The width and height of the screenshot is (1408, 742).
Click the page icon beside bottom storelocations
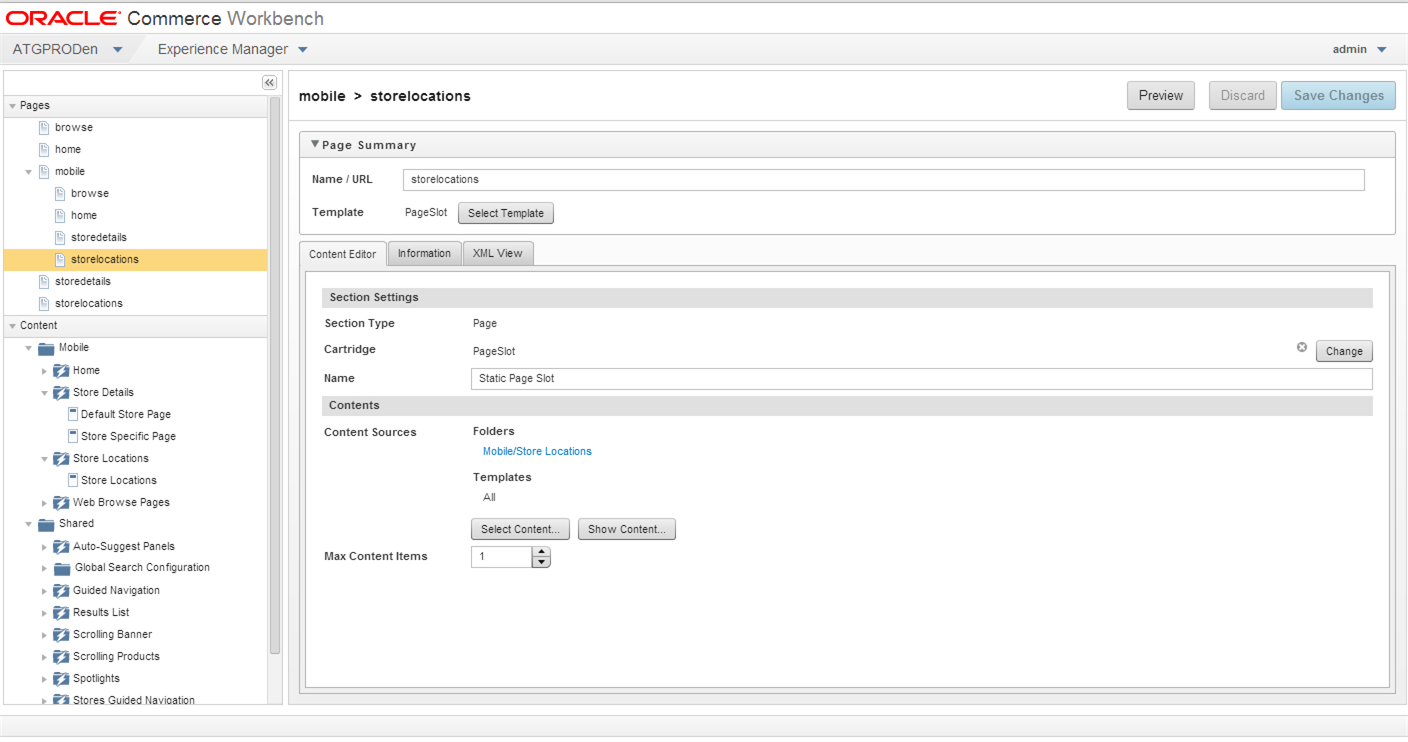pos(44,303)
